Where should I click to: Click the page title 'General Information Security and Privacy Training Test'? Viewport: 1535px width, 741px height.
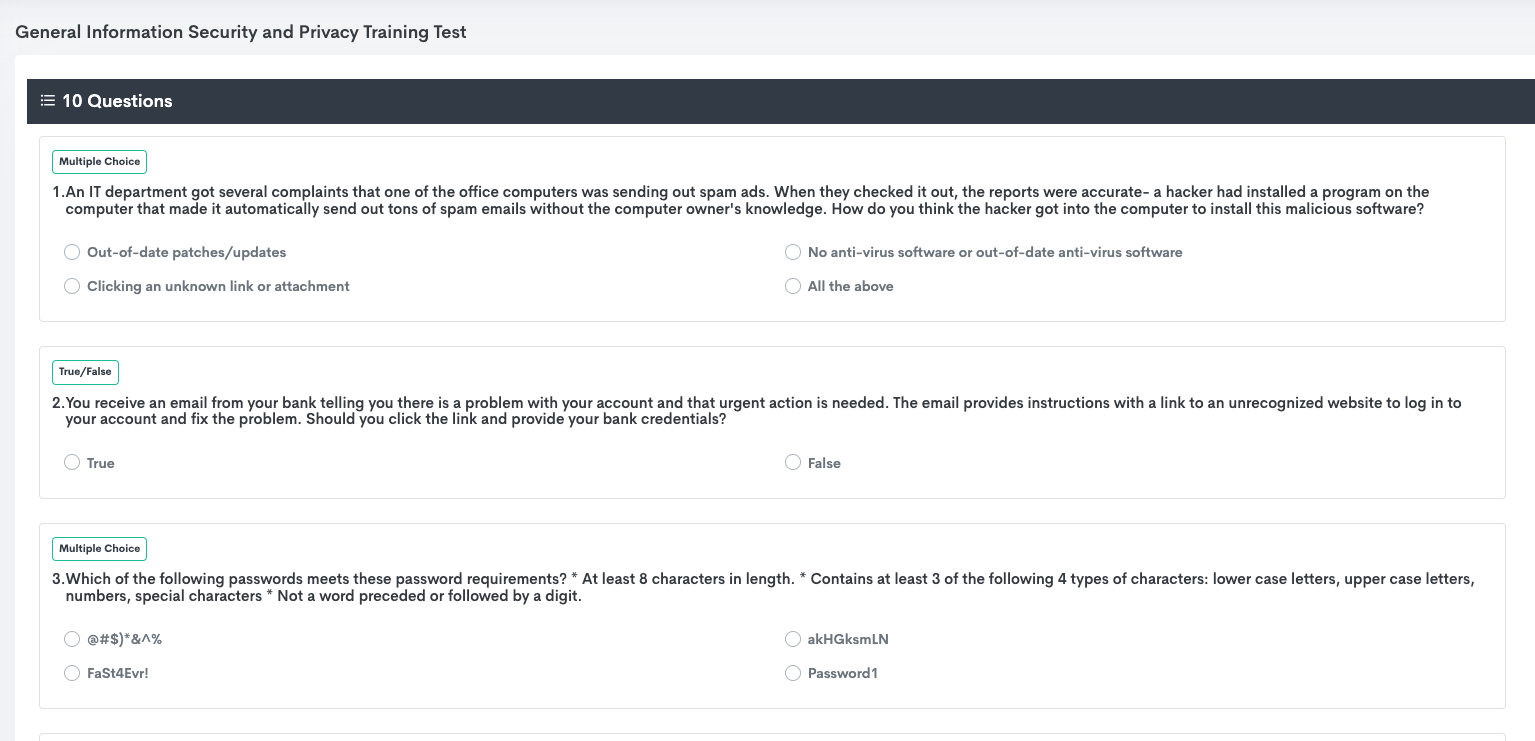pyautogui.click(x=241, y=32)
